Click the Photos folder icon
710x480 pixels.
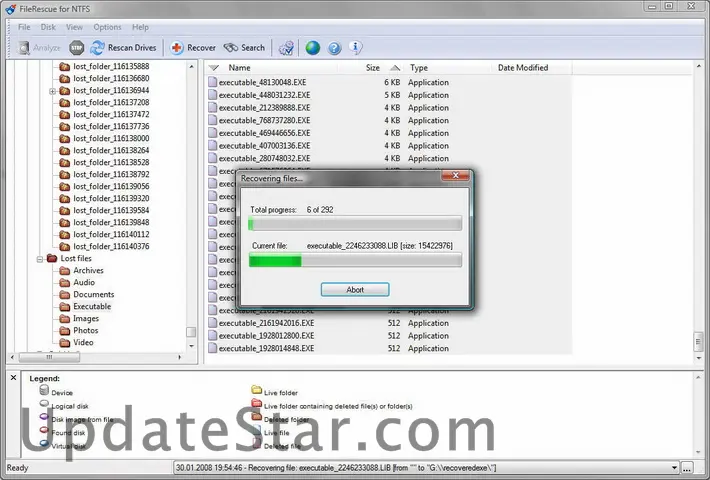65,331
